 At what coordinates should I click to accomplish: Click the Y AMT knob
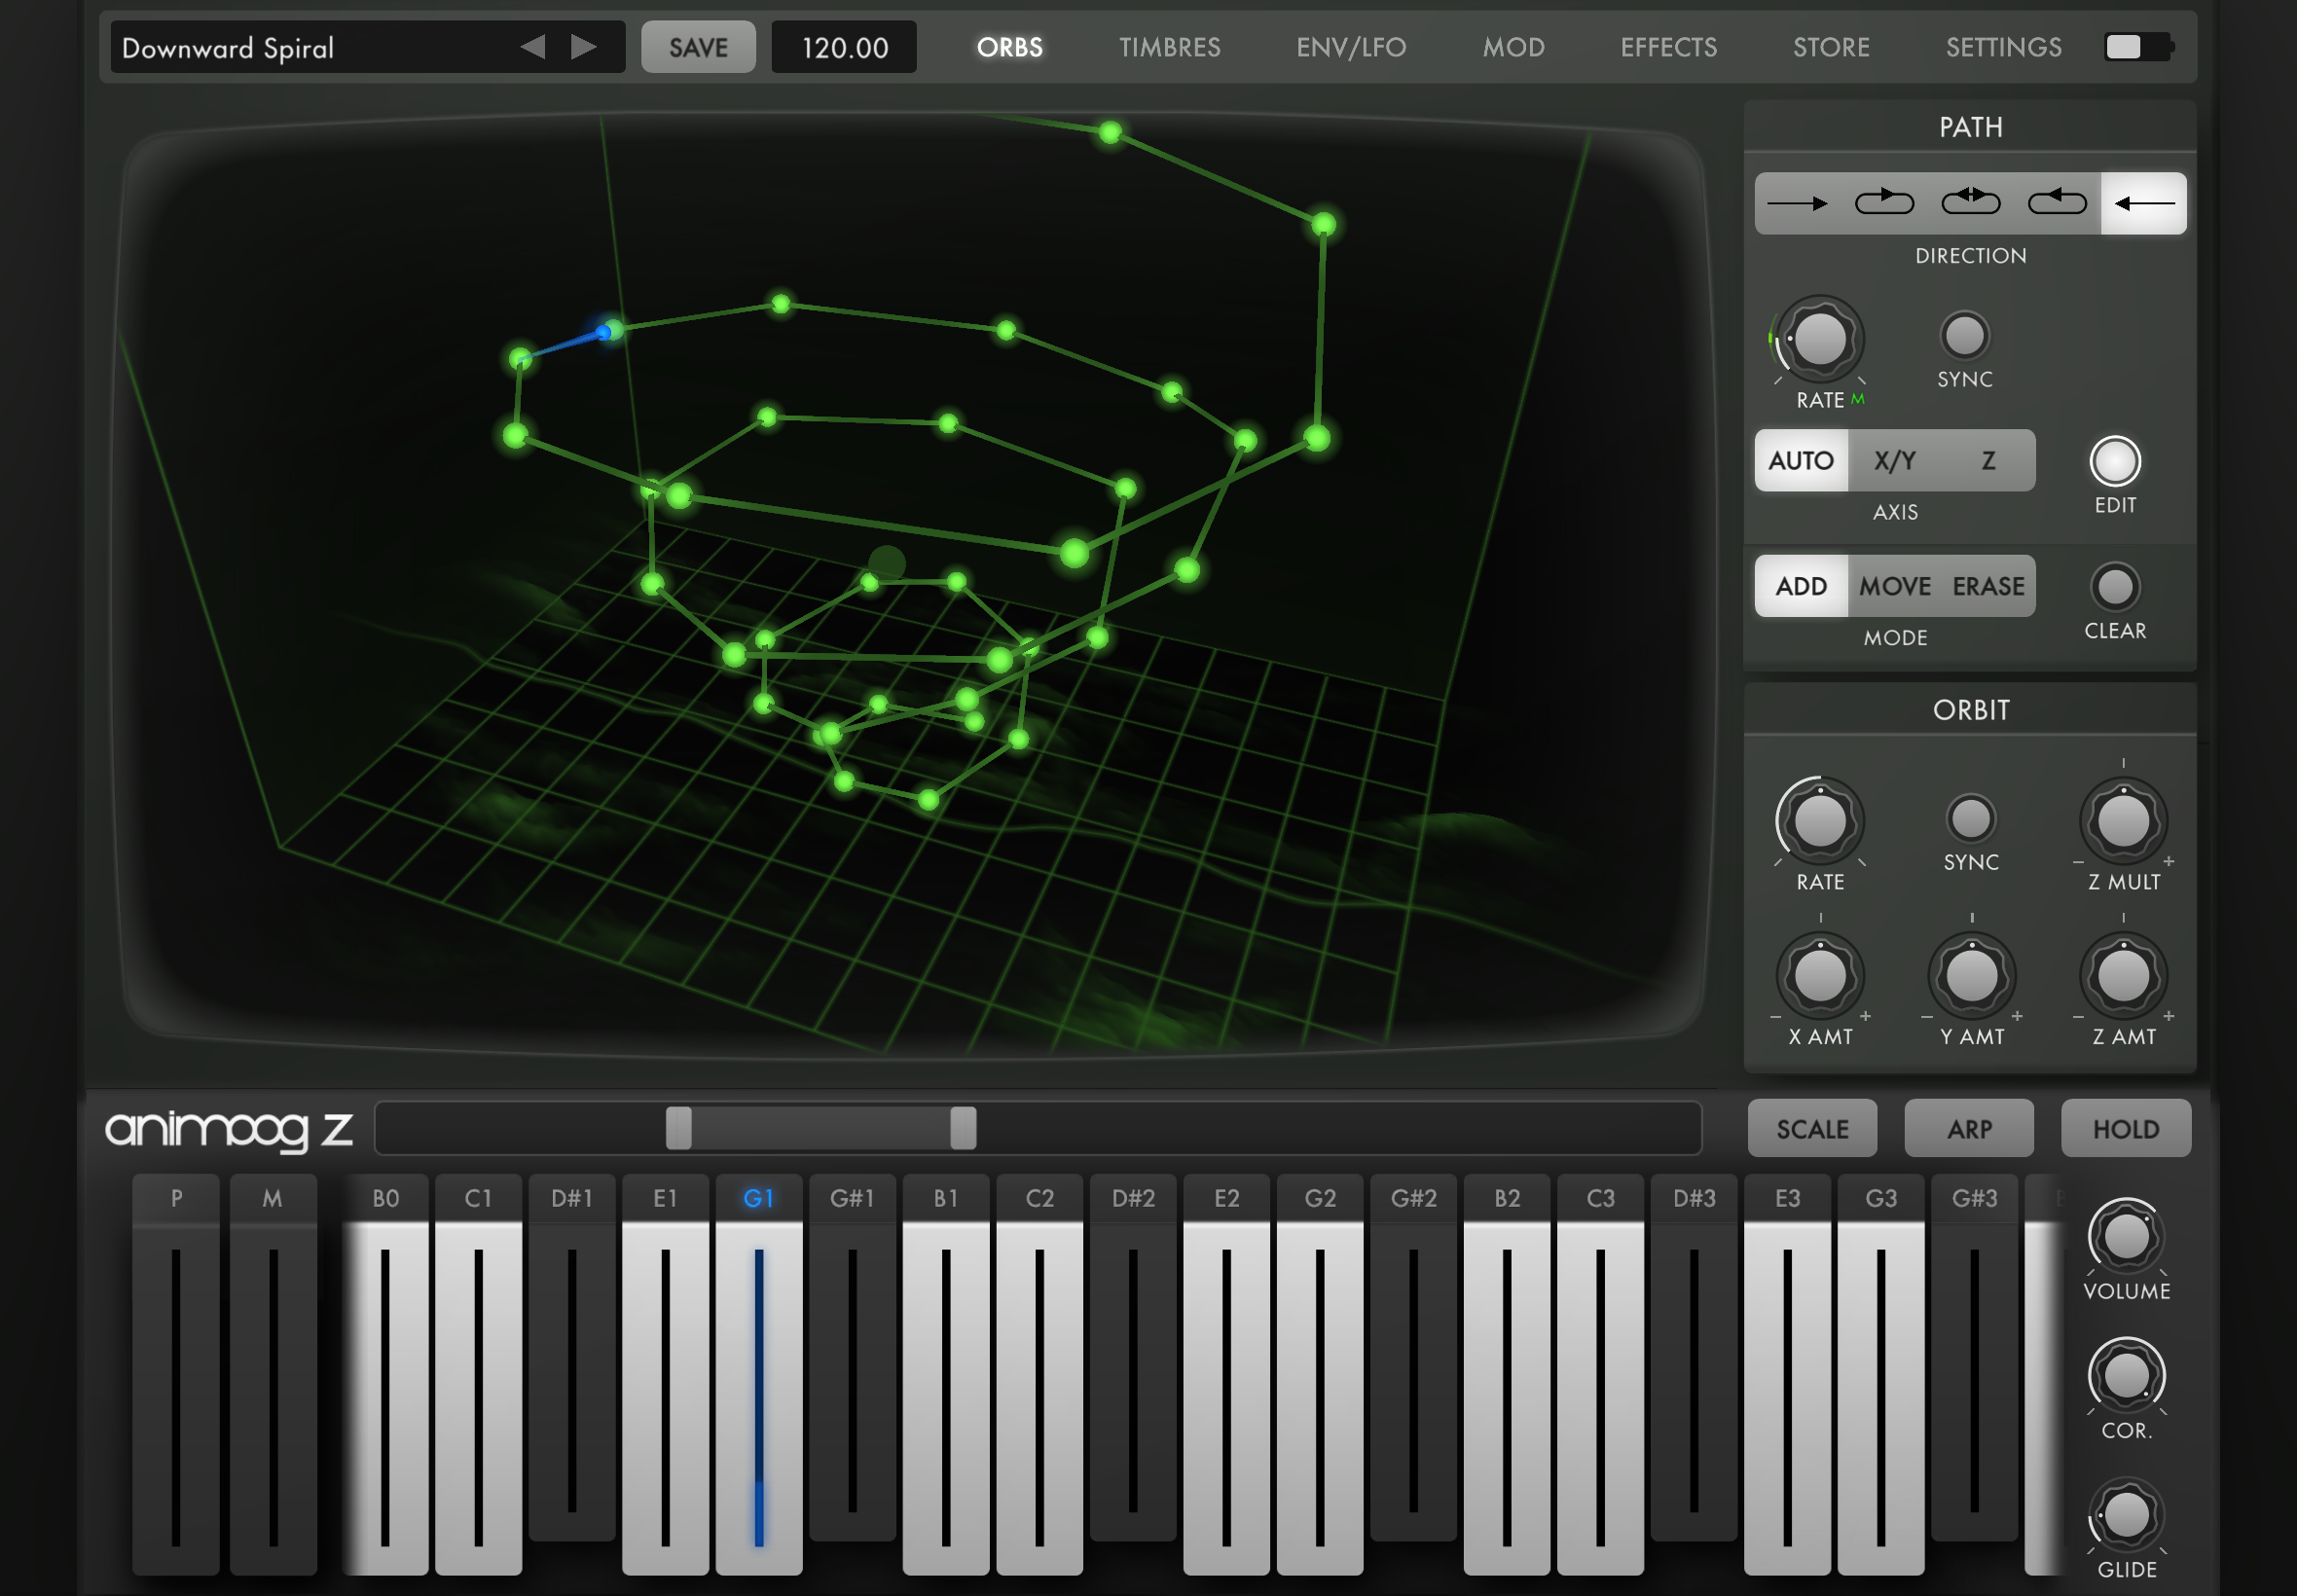(1971, 977)
